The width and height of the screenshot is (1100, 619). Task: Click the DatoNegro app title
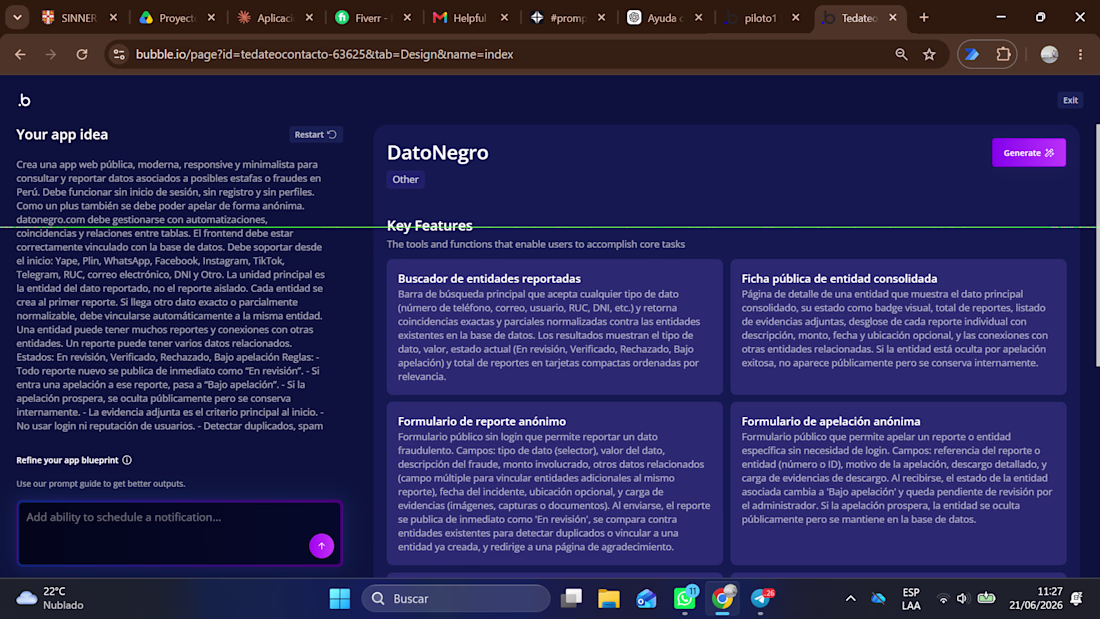coord(438,152)
